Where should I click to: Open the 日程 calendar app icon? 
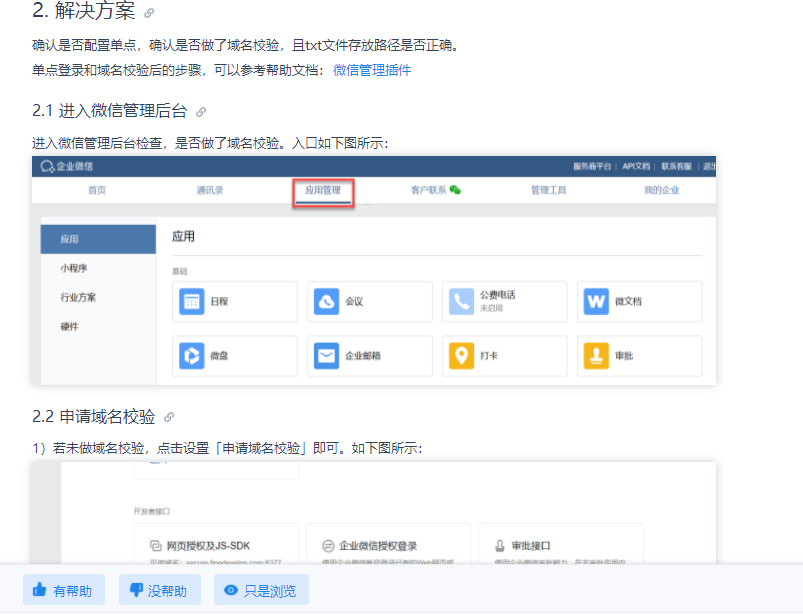coord(192,302)
